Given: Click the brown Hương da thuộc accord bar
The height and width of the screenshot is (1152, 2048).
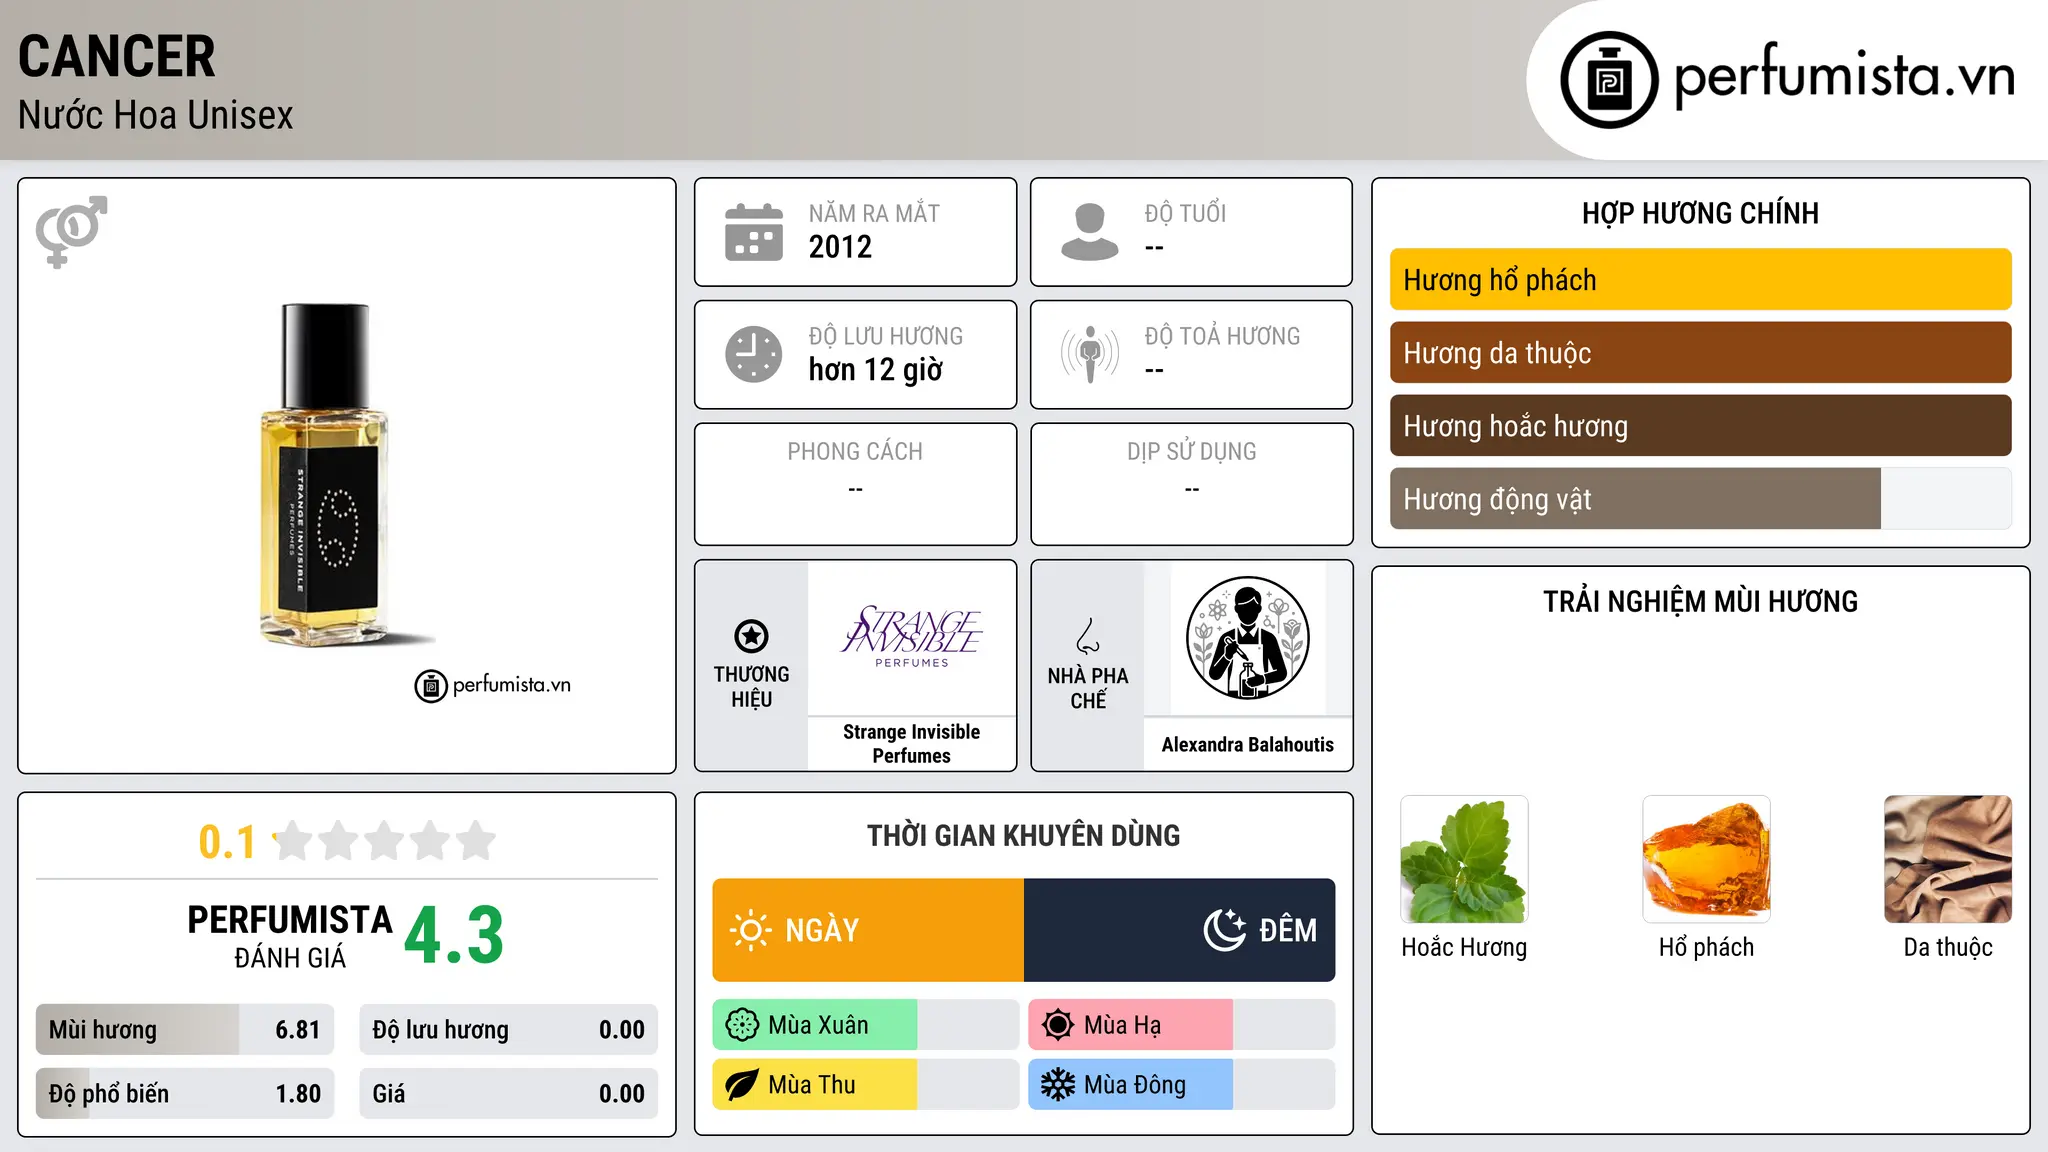Looking at the screenshot, I should [1700, 353].
